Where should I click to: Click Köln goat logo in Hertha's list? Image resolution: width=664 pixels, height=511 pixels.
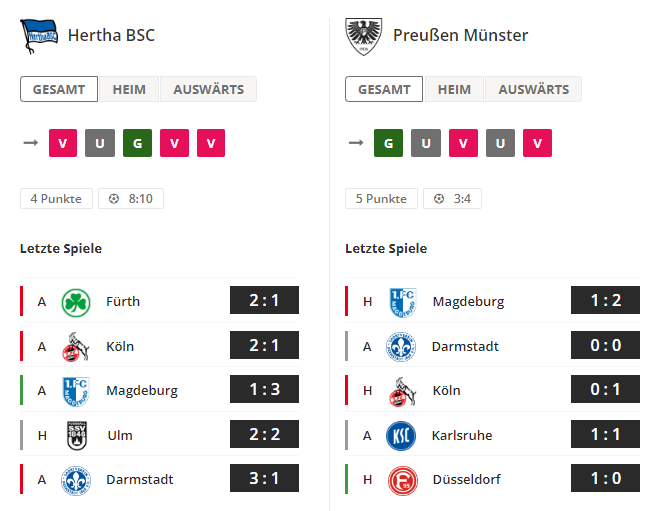click(x=76, y=347)
